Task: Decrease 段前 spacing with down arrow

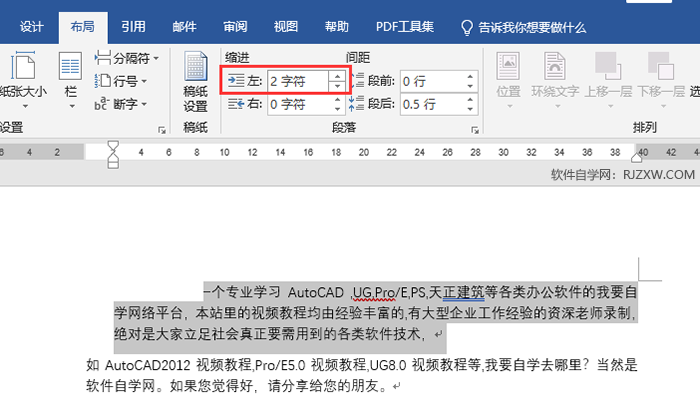Action: [x=470, y=86]
